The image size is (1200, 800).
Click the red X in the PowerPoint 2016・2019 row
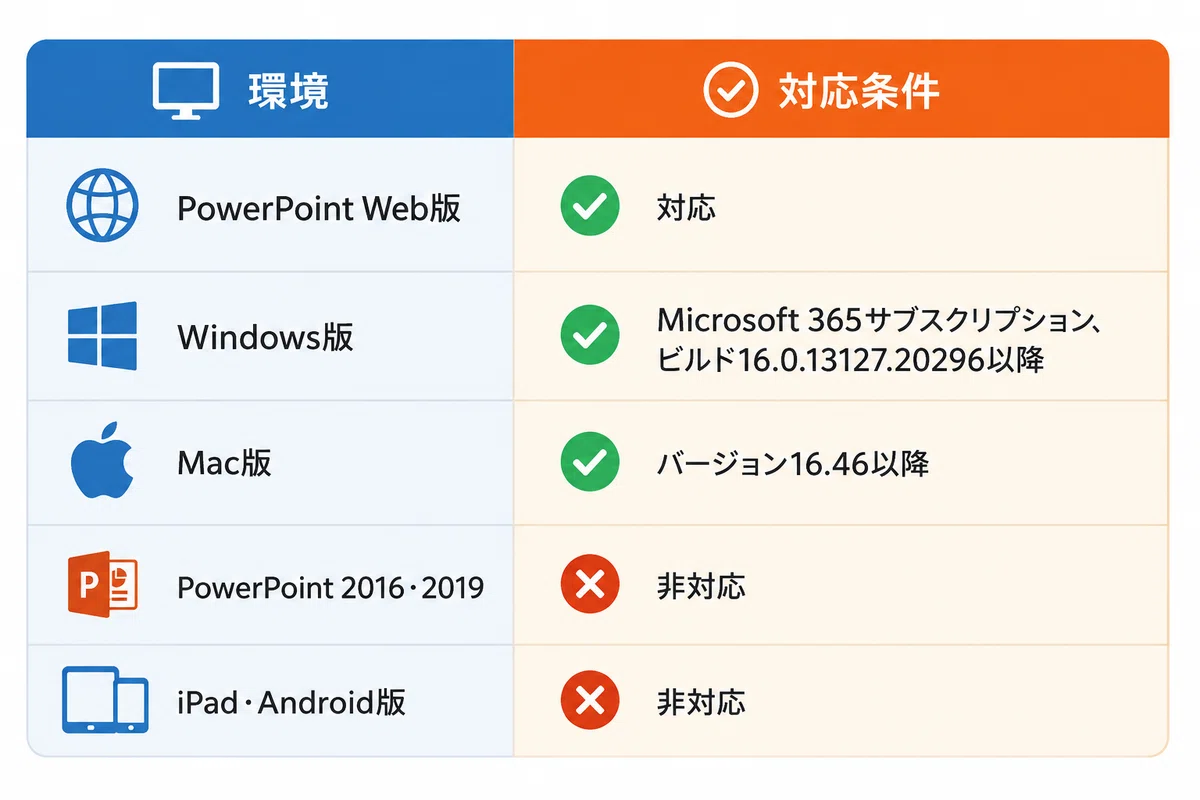tap(590, 584)
